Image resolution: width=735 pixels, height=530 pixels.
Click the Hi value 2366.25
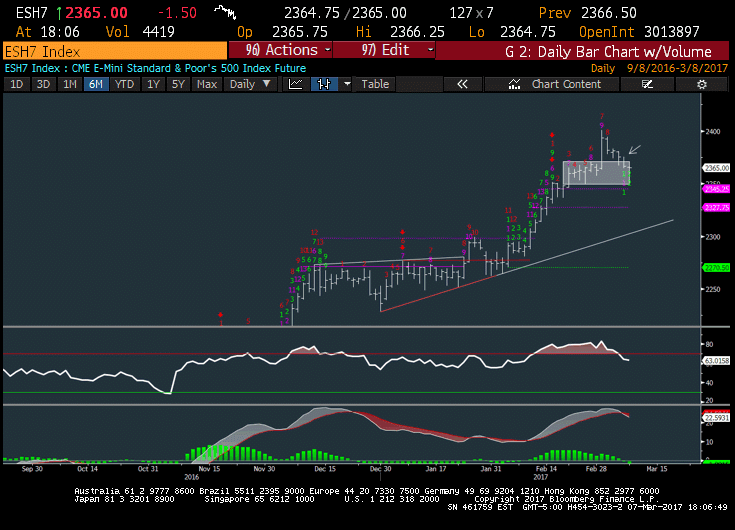tap(417, 32)
